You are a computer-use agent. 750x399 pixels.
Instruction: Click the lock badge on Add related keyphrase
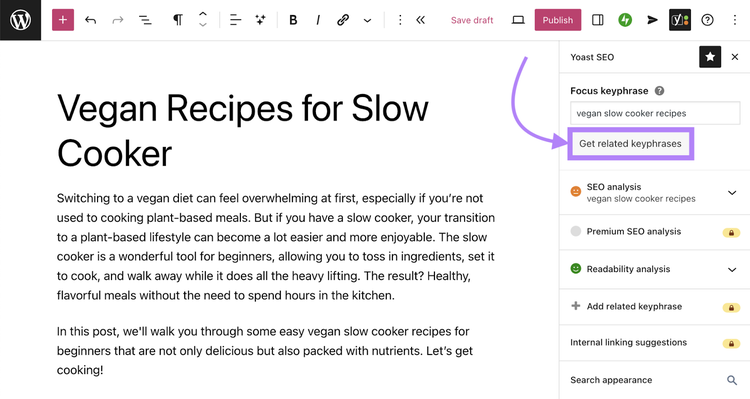tap(731, 307)
